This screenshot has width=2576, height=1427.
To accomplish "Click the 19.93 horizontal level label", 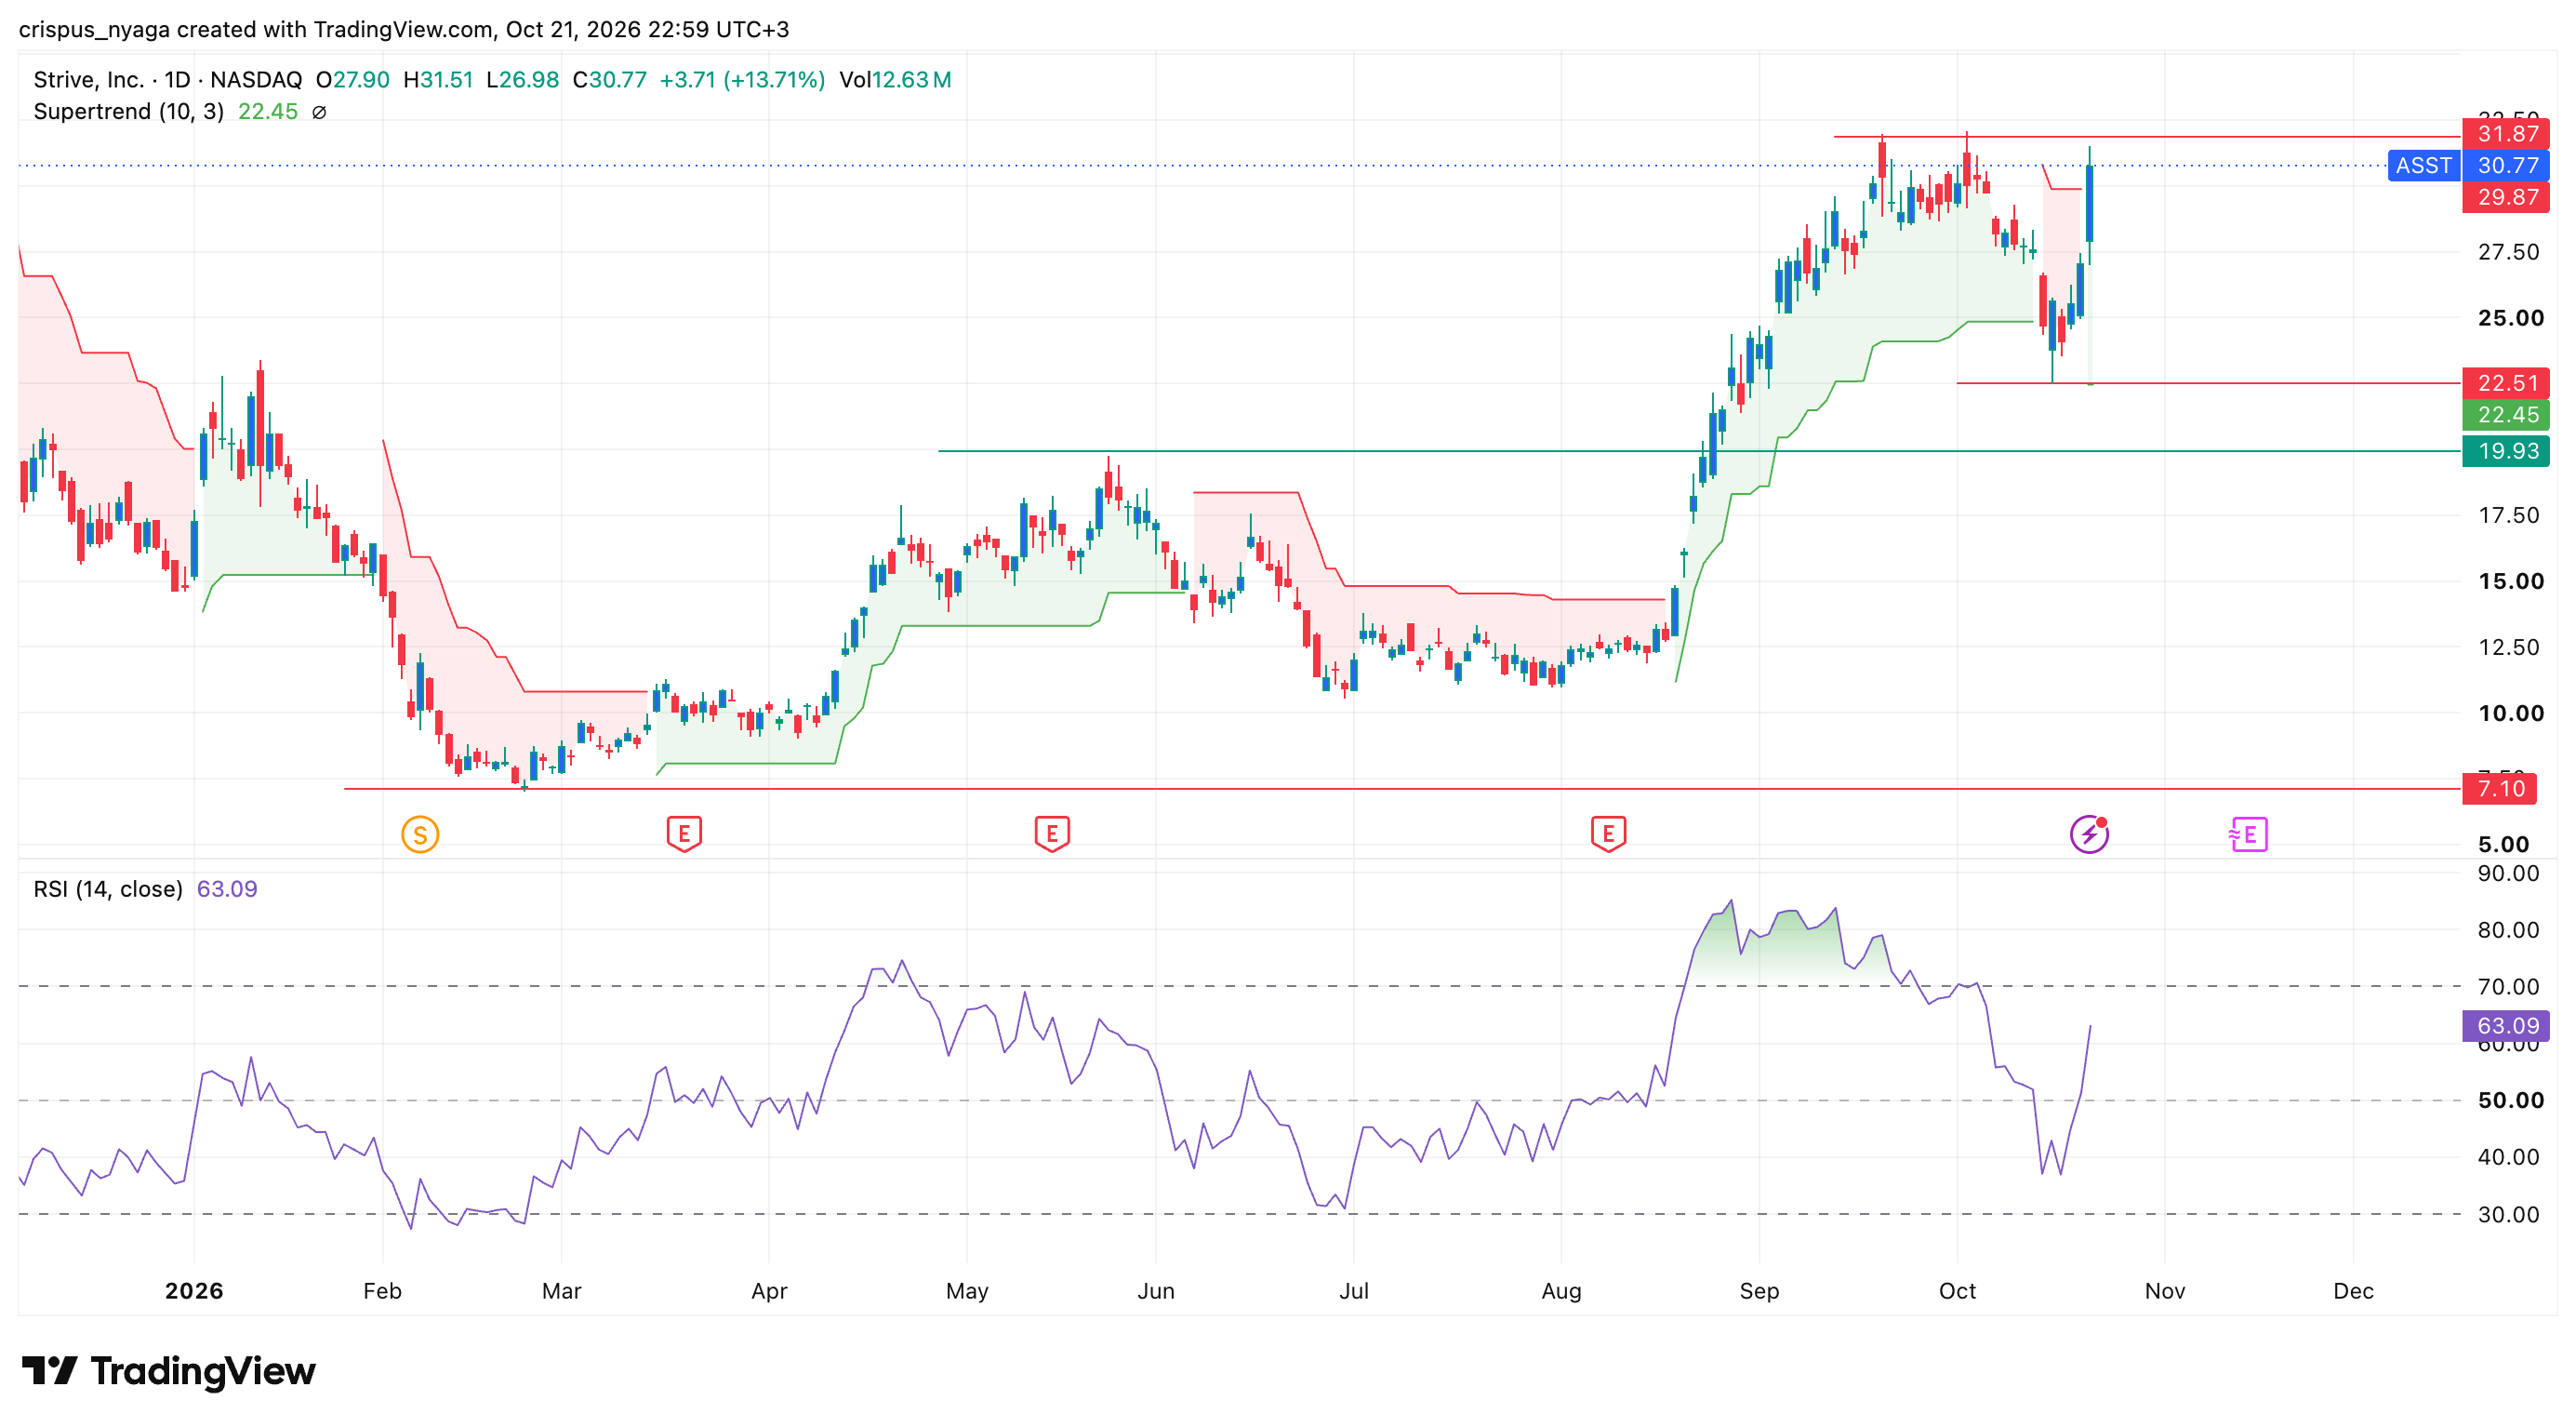I will [x=2506, y=451].
